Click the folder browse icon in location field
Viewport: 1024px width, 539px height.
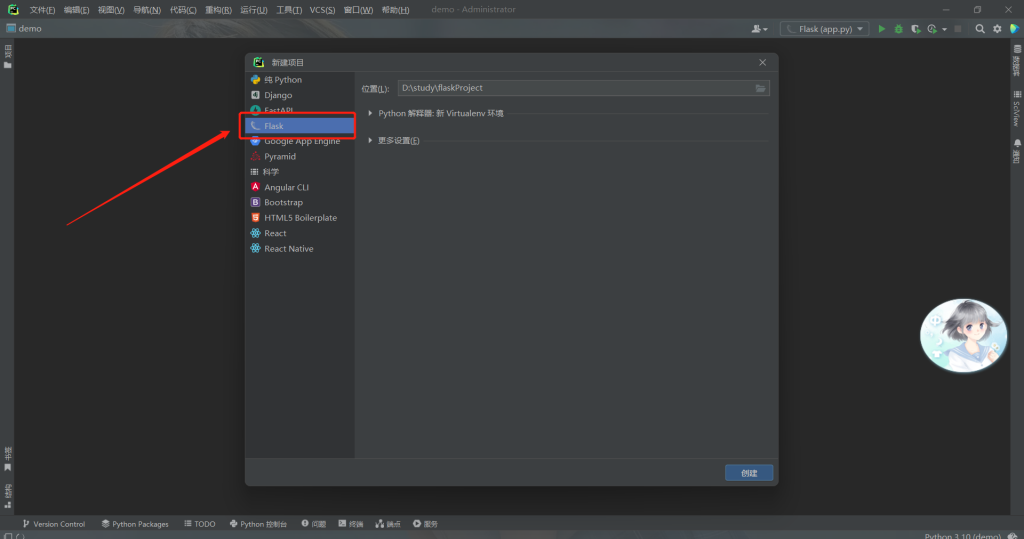coord(761,88)
